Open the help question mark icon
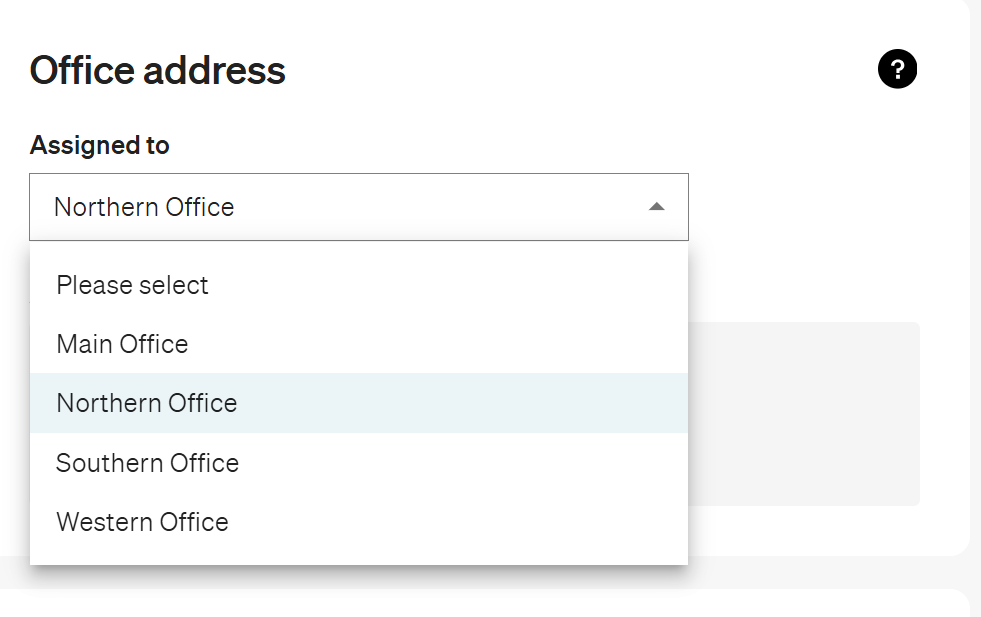 (897, 69)
